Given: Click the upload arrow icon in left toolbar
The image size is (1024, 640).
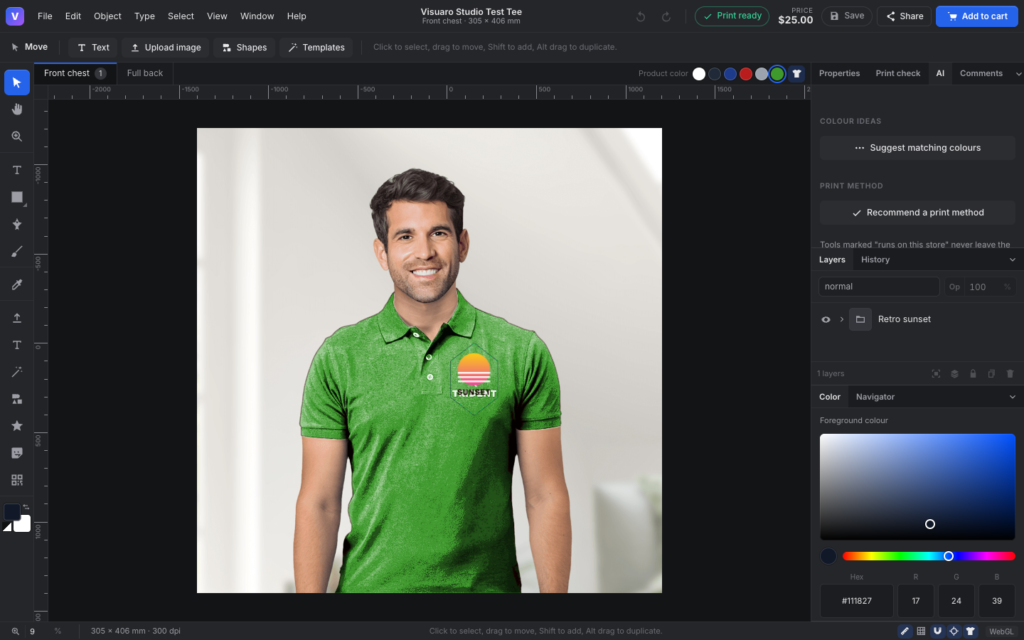Looking at the screenshot, I should (x=17, y=318).
